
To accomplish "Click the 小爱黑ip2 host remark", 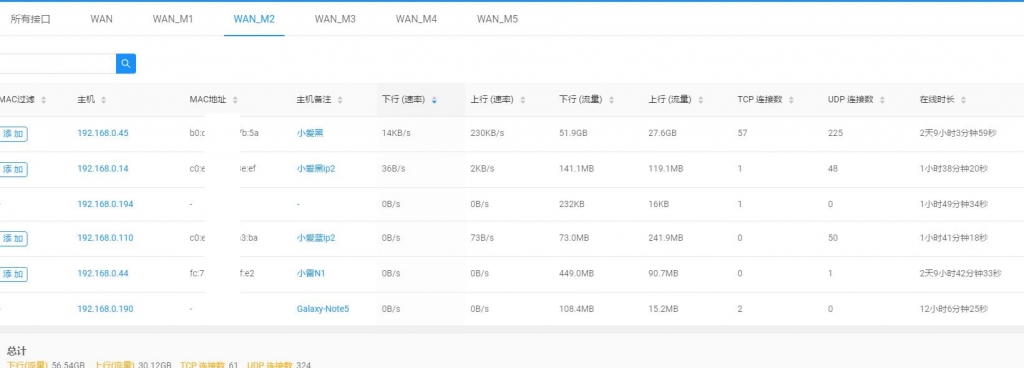I will pos(316,168).
